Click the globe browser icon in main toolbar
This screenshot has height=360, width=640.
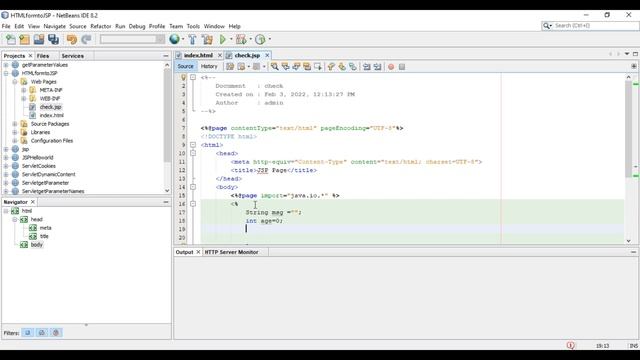coord(174,39)
